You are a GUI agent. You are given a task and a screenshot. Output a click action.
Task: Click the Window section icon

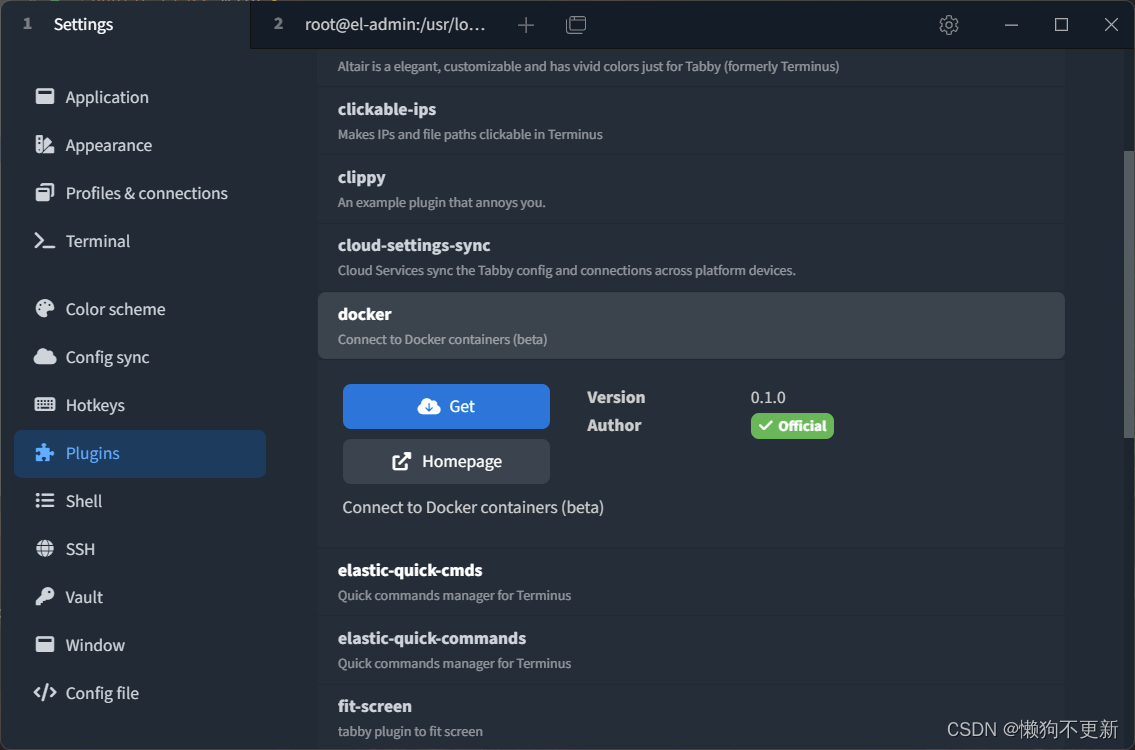tap(45, 644)
